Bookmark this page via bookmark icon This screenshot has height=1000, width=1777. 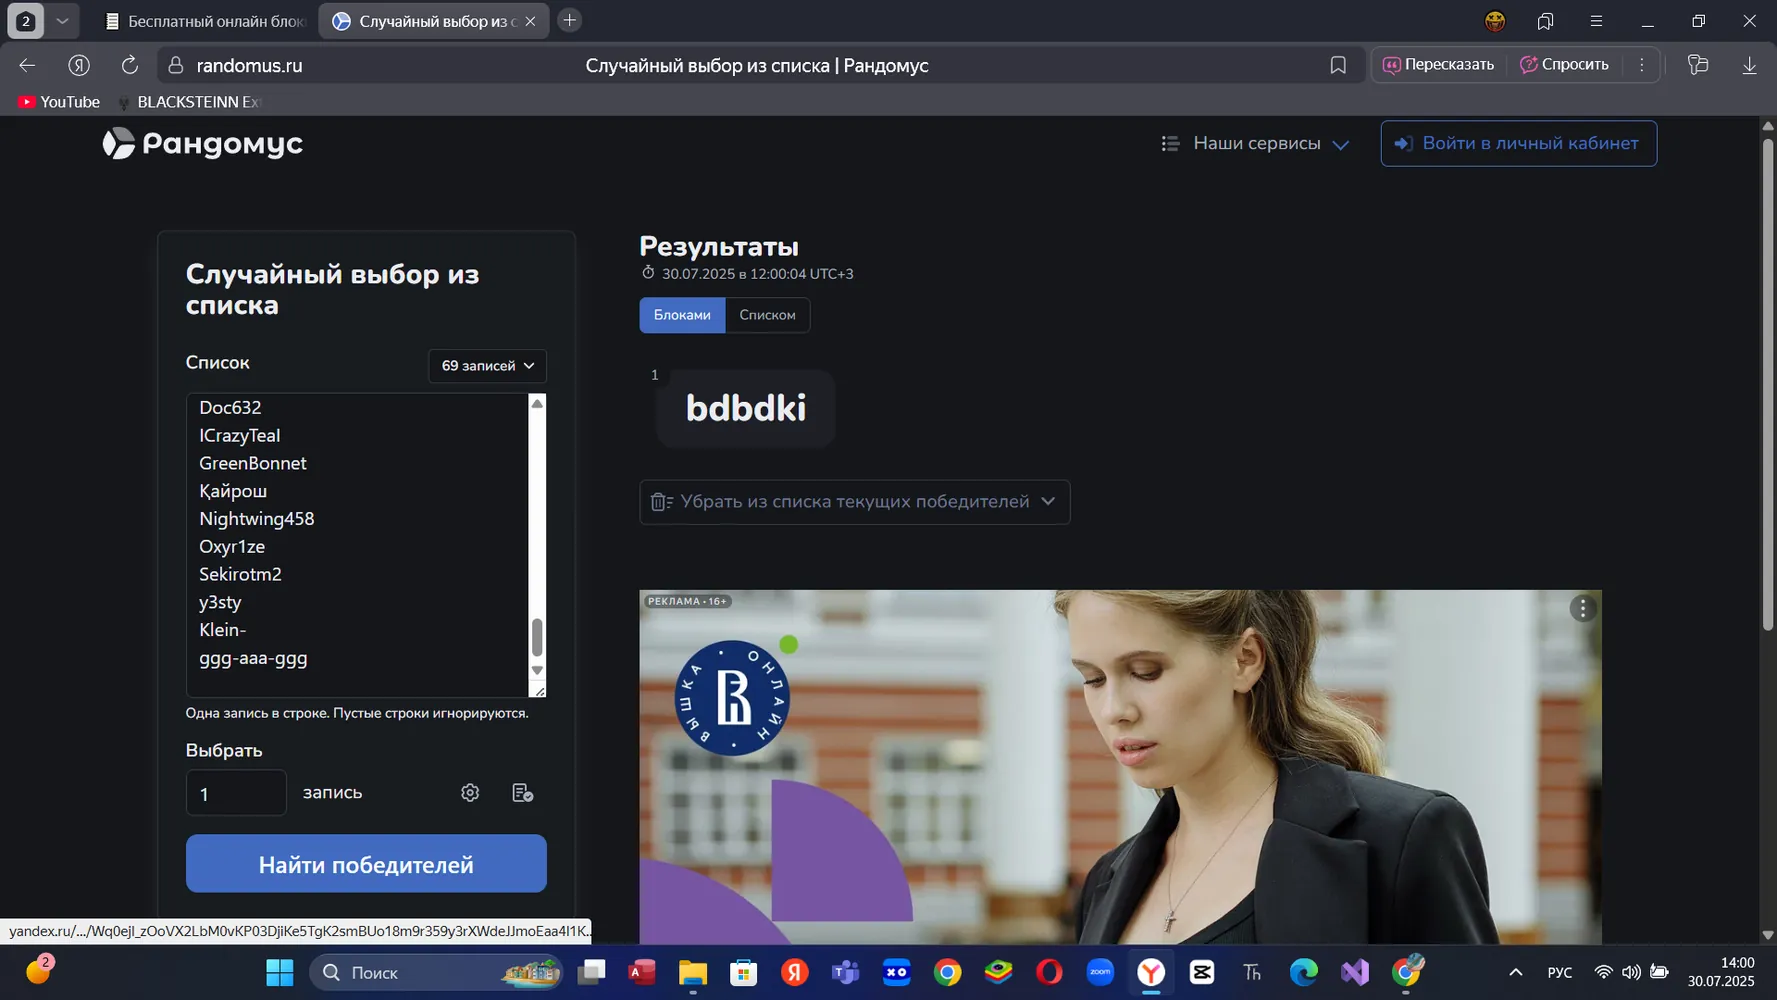click(x=1338, y=65)
